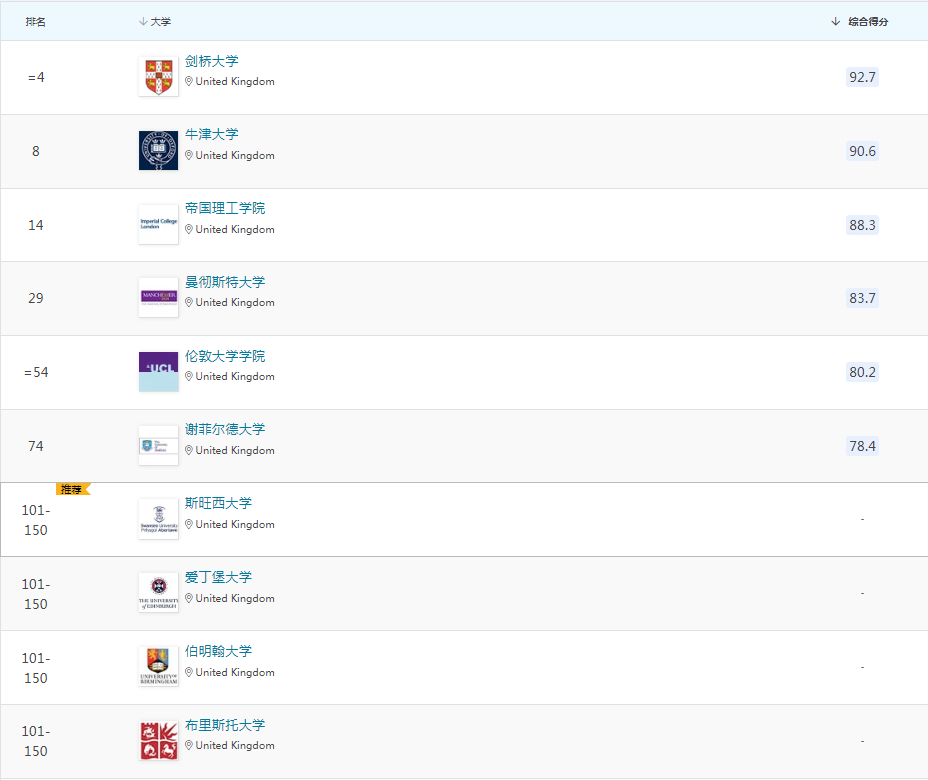Image resolution: width=928 pixels, height=780 pixels.
Task: Open the Imperial College London logo
Action: 158,225
